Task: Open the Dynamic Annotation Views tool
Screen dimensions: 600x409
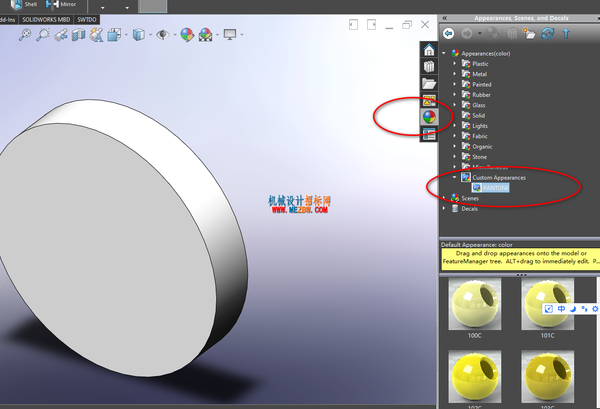Action: point(96,35)
